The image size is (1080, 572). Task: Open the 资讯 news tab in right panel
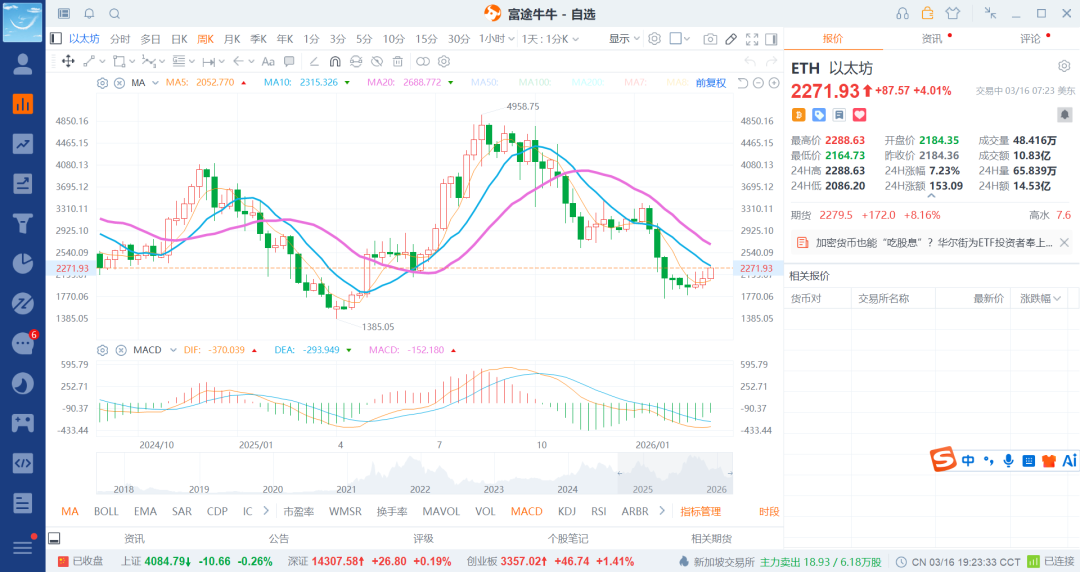pyautogui.click(x=932, y=39)
